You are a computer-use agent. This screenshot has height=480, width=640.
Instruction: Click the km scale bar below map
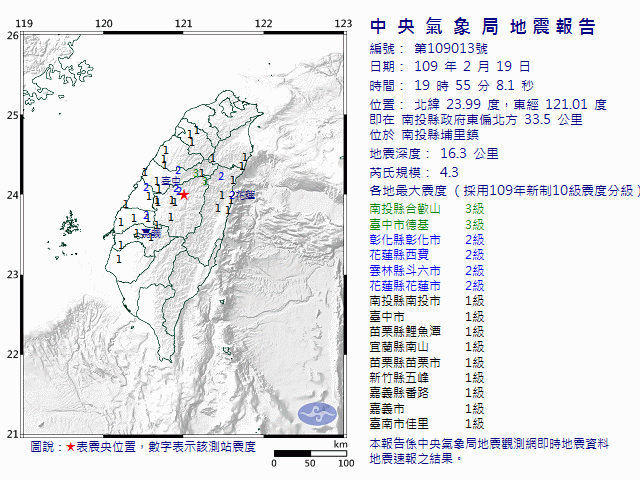310,453
